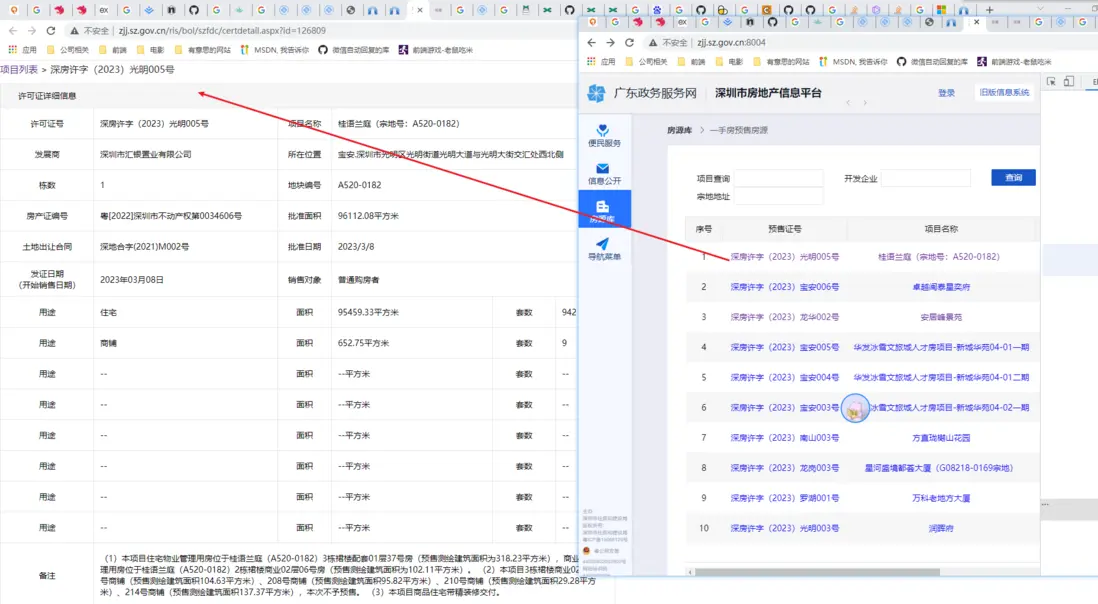
Task: Click the 预售证号 column header
Action: 784,229
